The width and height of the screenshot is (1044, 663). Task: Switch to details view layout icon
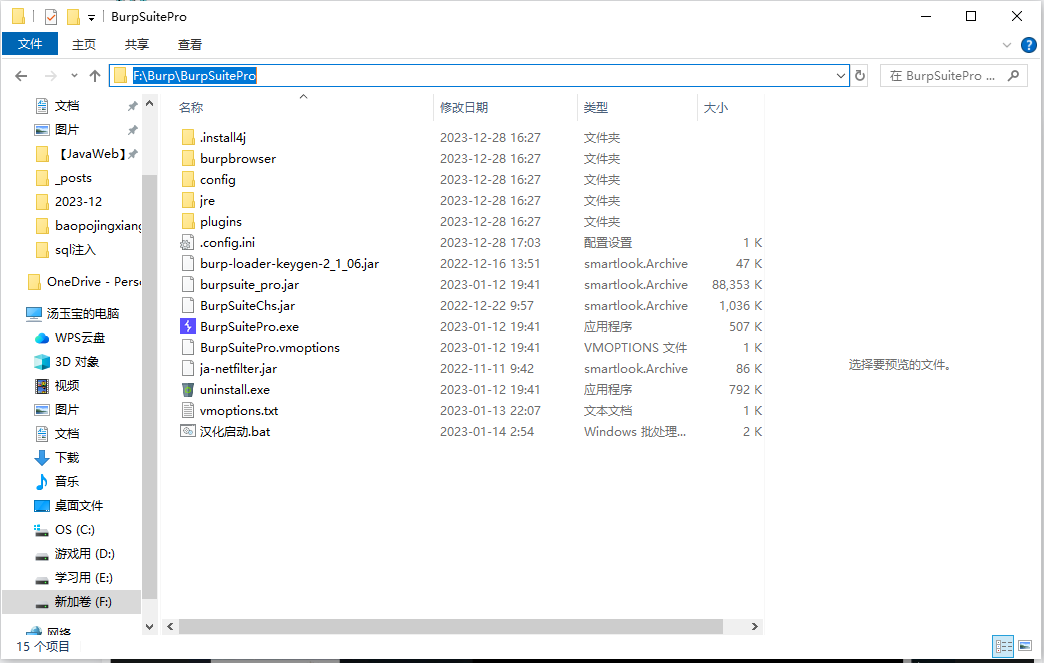[x=1003, y=645]
